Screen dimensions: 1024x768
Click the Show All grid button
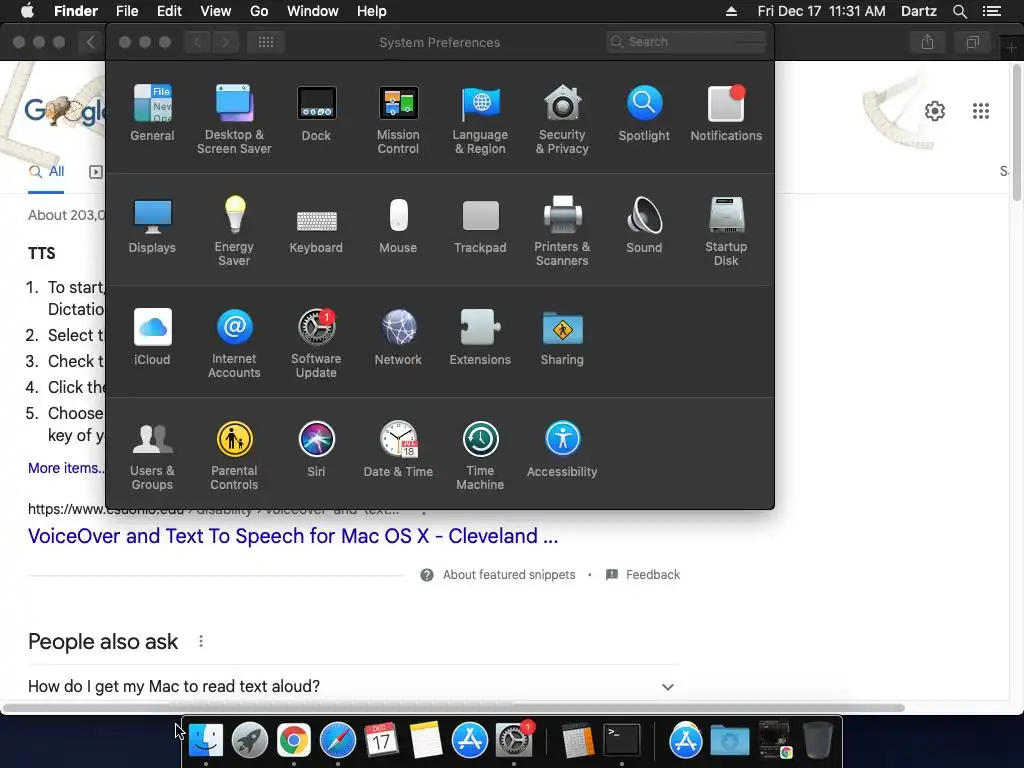[x=265, y=42]
